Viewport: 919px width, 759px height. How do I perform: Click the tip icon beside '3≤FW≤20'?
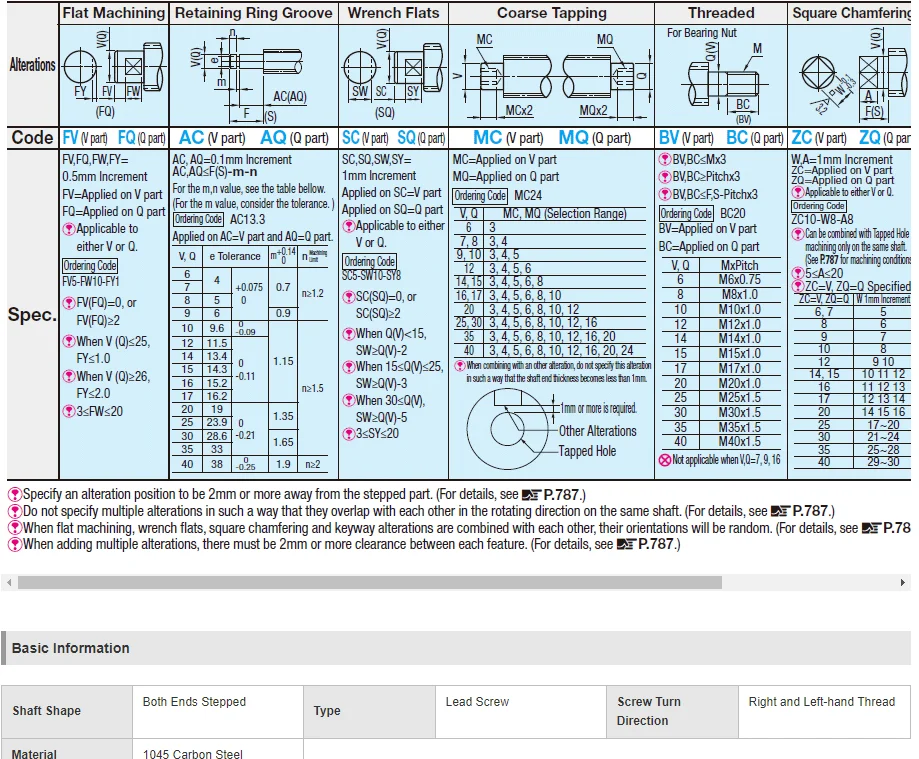coord(69,411)
